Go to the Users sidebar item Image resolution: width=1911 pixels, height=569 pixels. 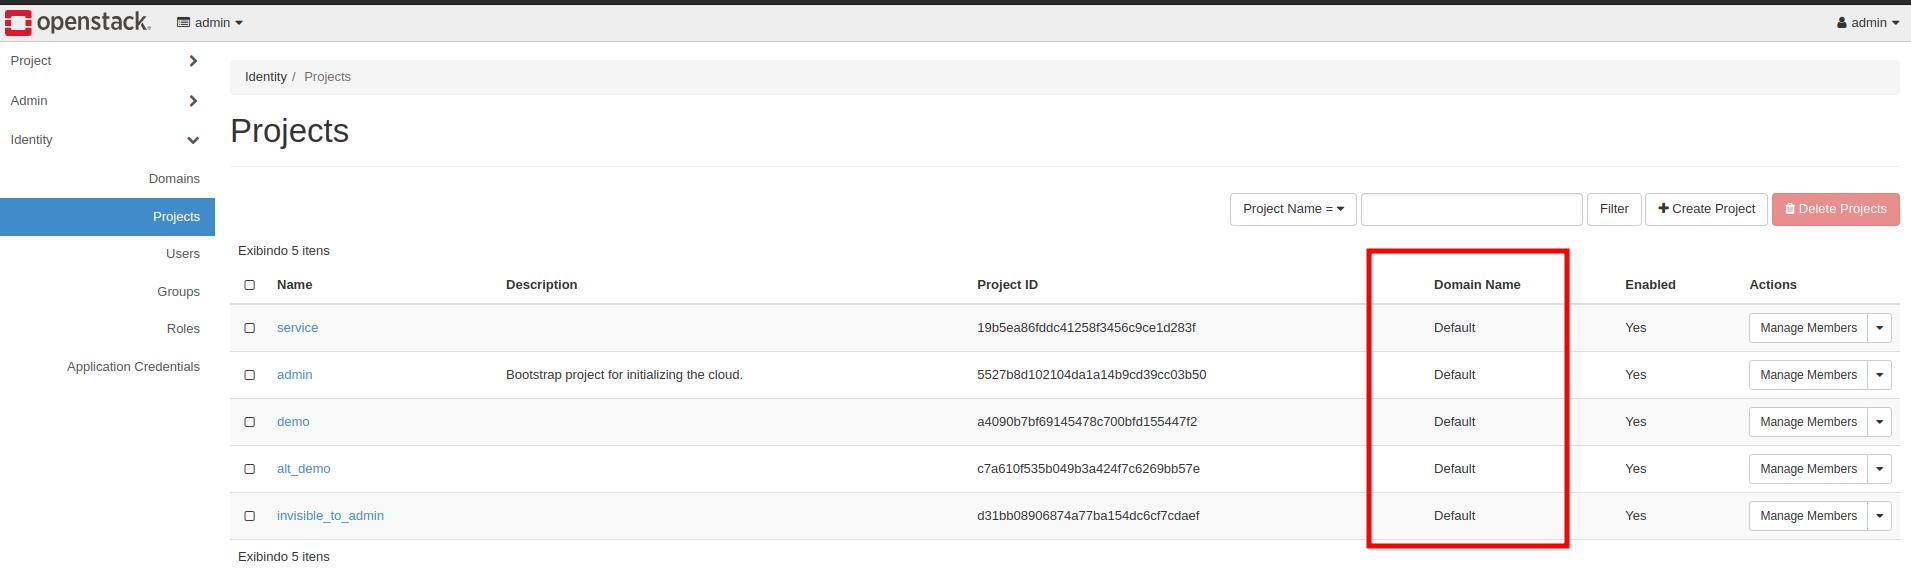[x=182, y=254]
